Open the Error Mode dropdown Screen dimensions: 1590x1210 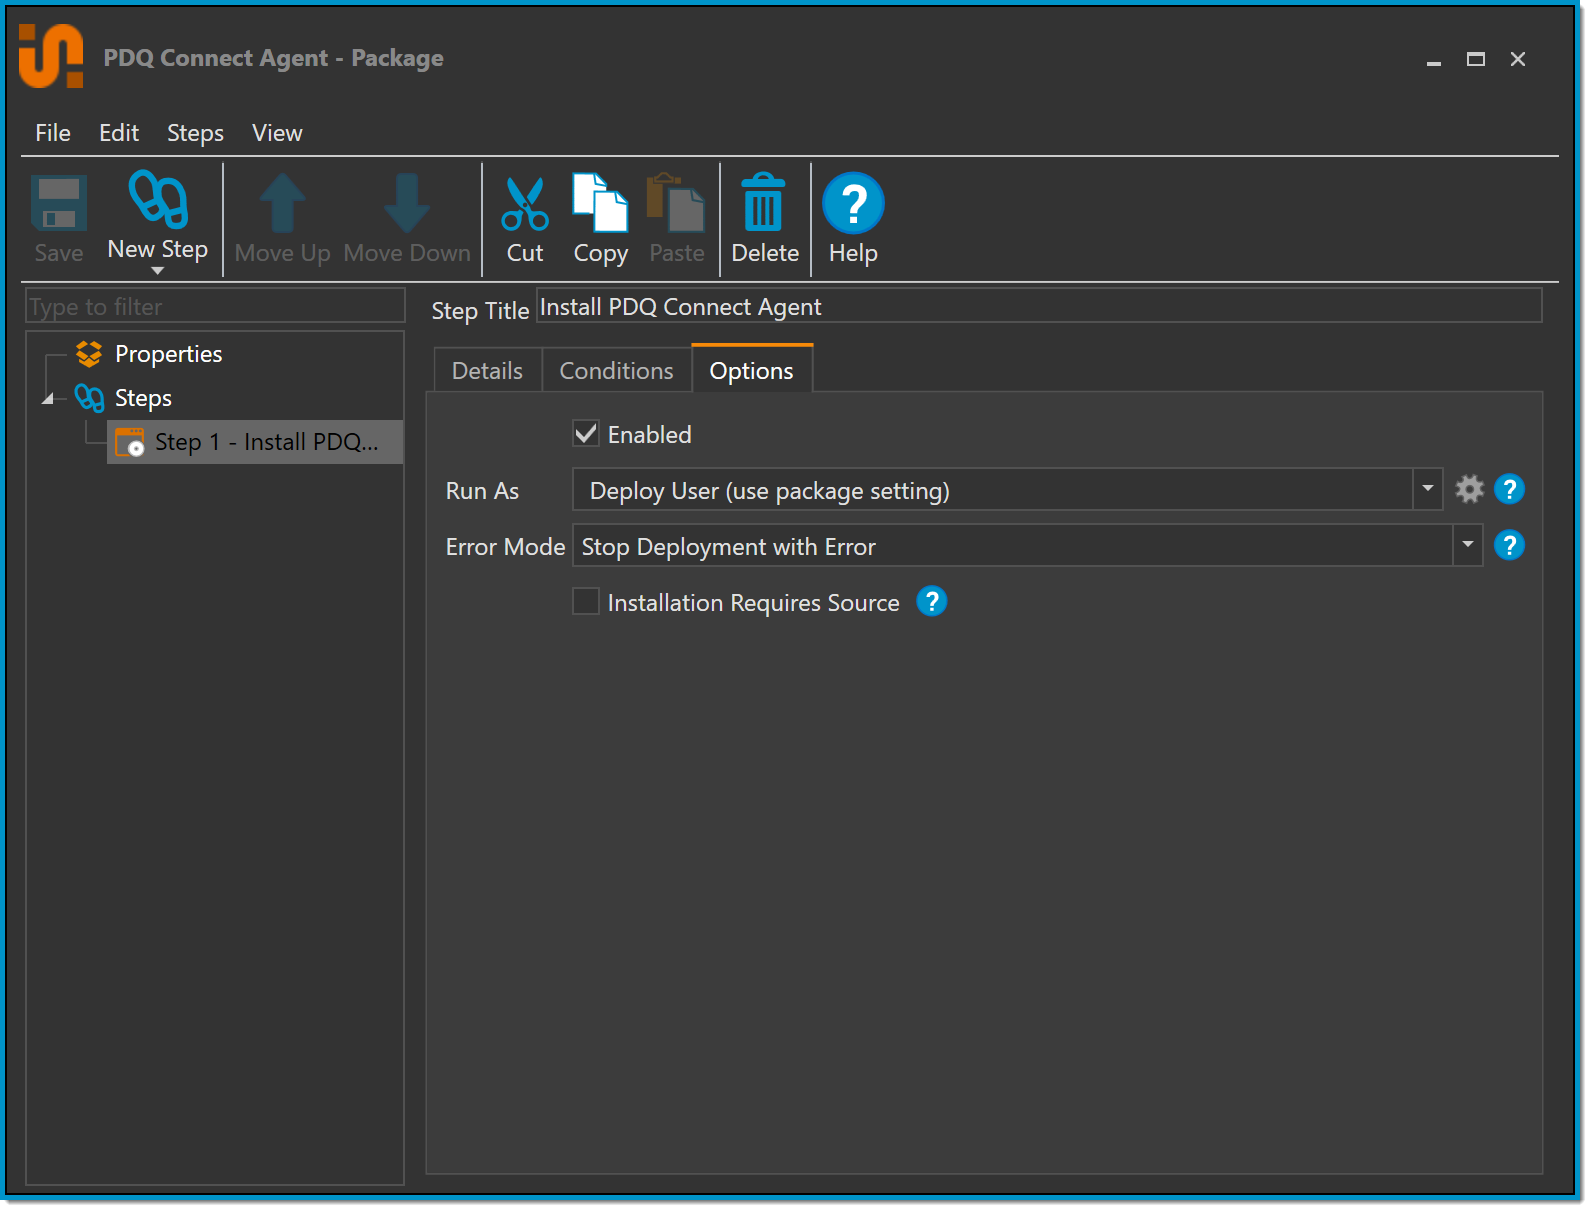point(1467,545)
